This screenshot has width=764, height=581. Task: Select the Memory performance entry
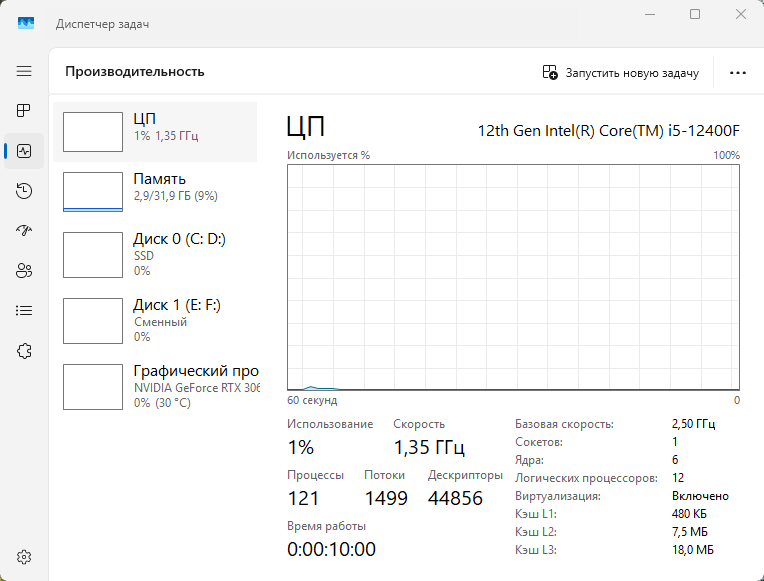click(155, 191)
